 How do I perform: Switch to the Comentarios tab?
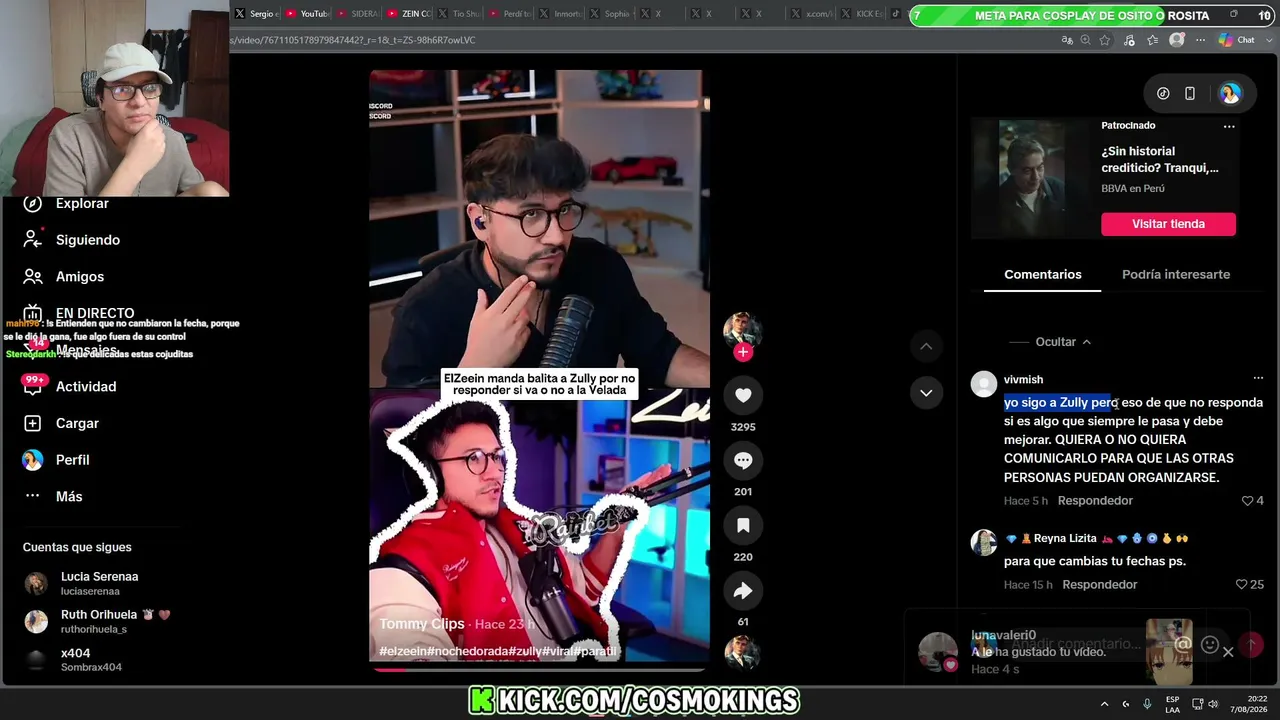(x=1043, y=274)
